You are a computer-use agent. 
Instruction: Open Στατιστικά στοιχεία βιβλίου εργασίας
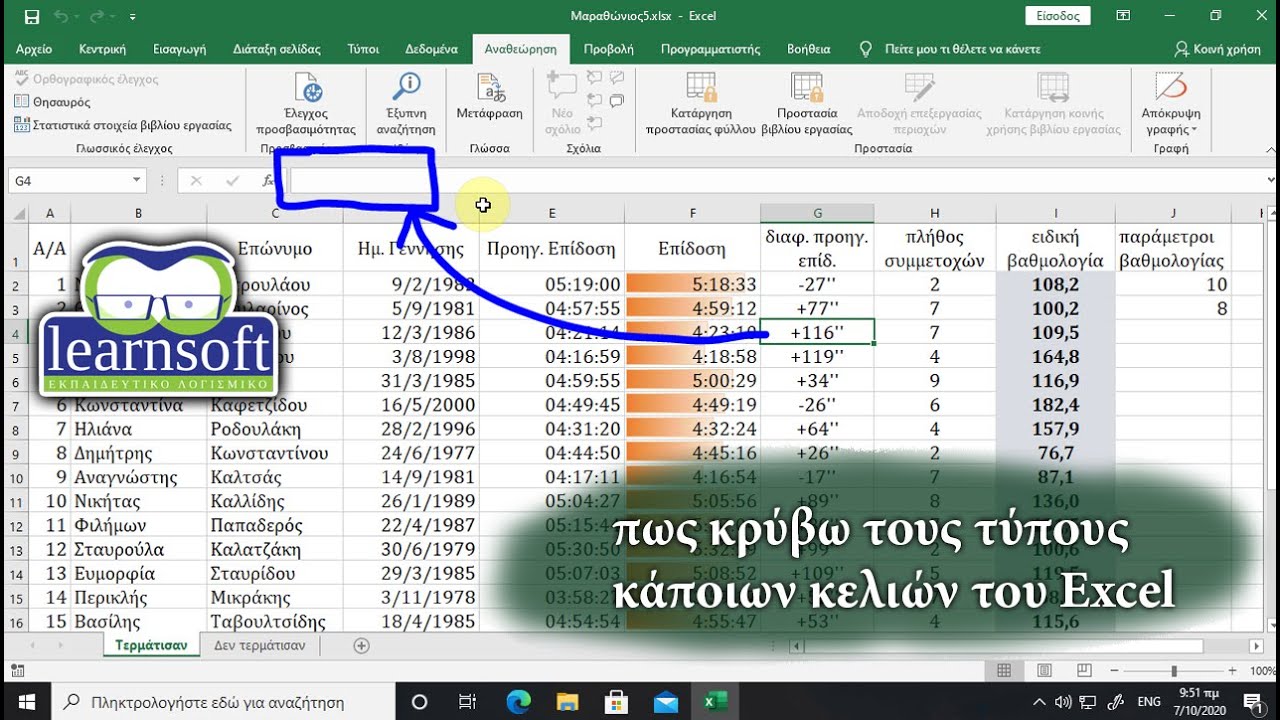click(x=123, y=126)
